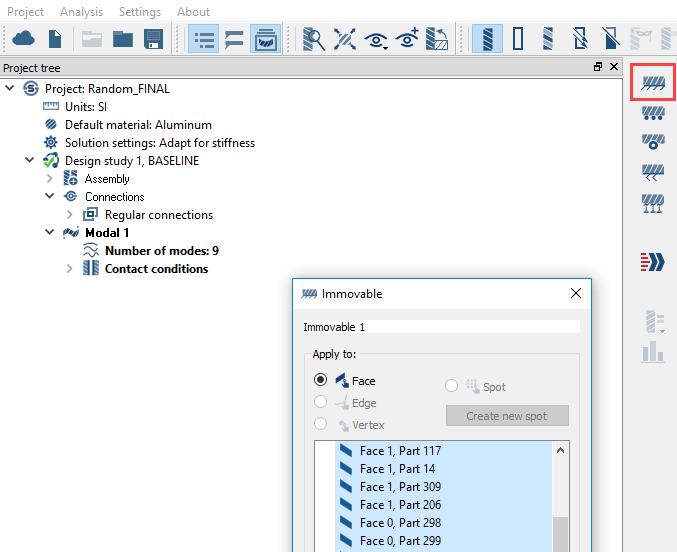
Task: Click the zoom to fit magnifier icon
Action: (x=314, y=40)
